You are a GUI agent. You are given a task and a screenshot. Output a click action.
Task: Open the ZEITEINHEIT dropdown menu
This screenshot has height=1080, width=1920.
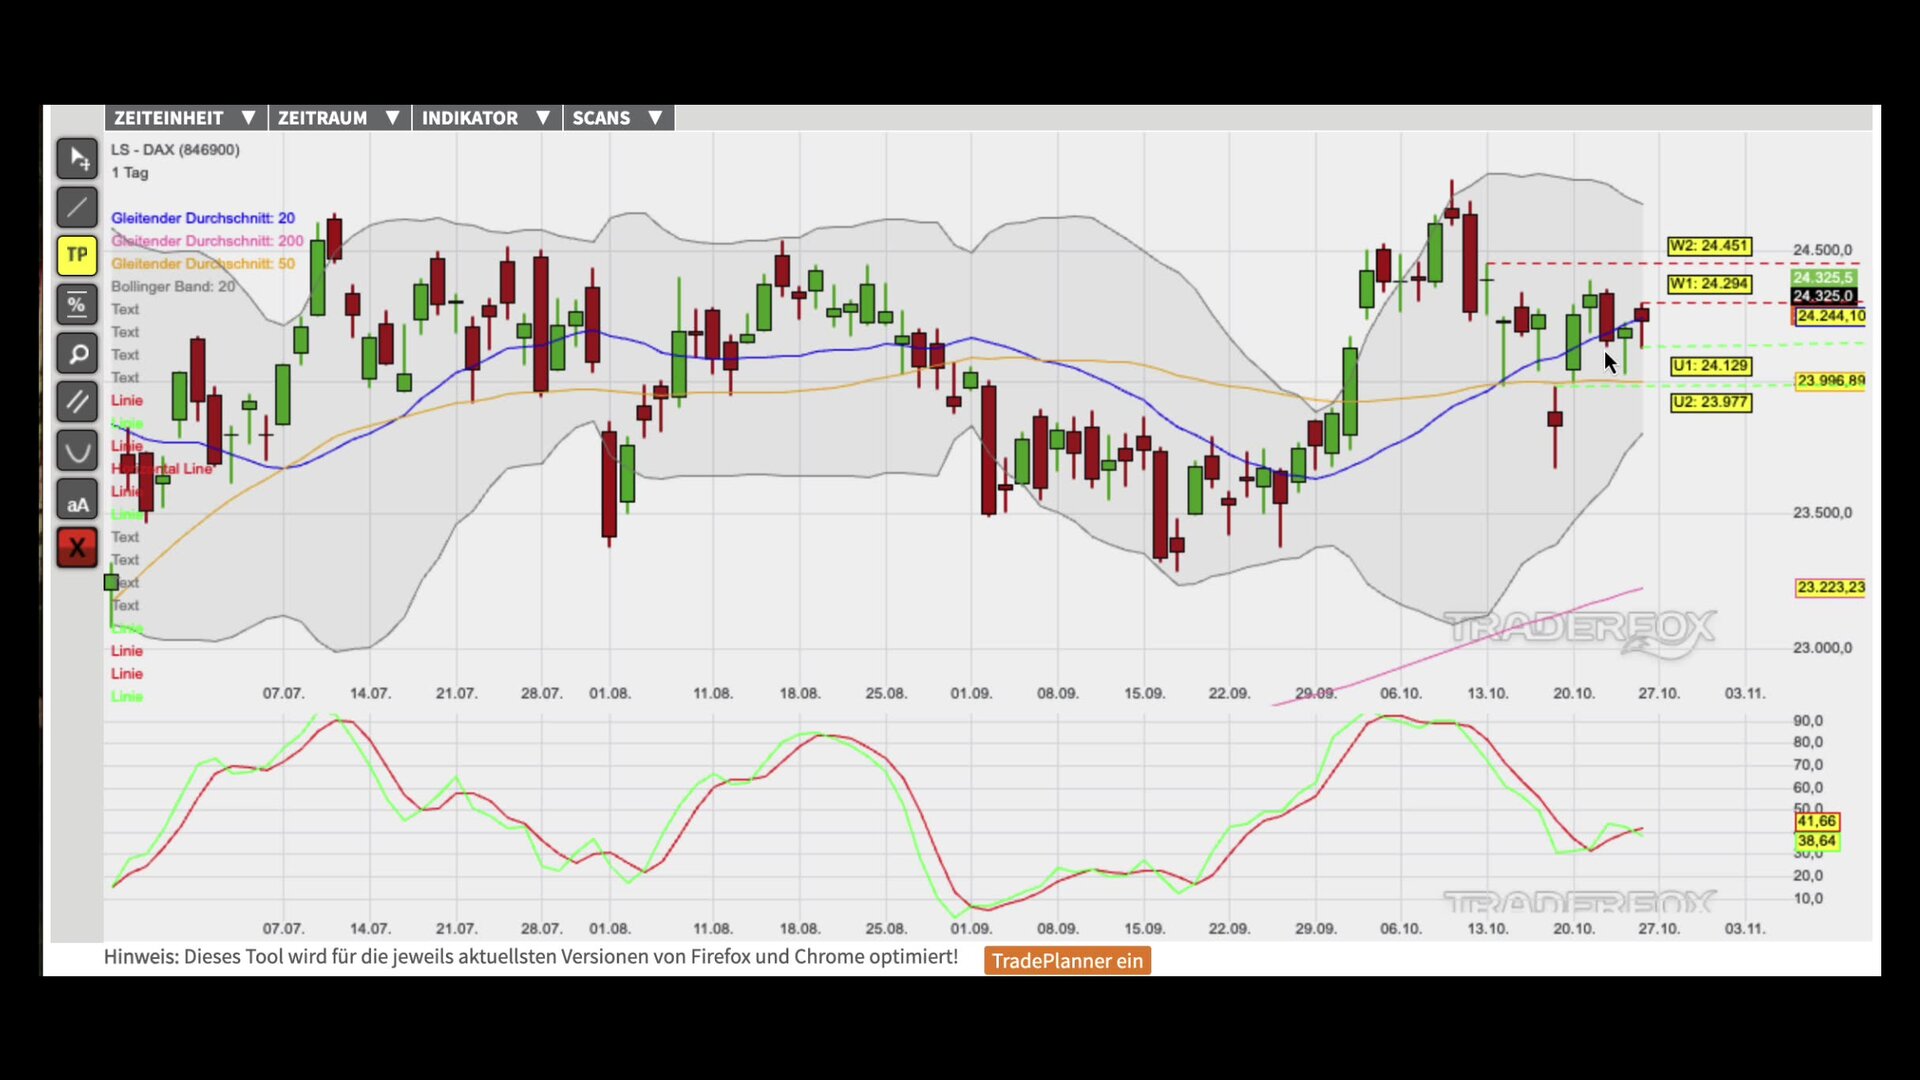(185, 118)
